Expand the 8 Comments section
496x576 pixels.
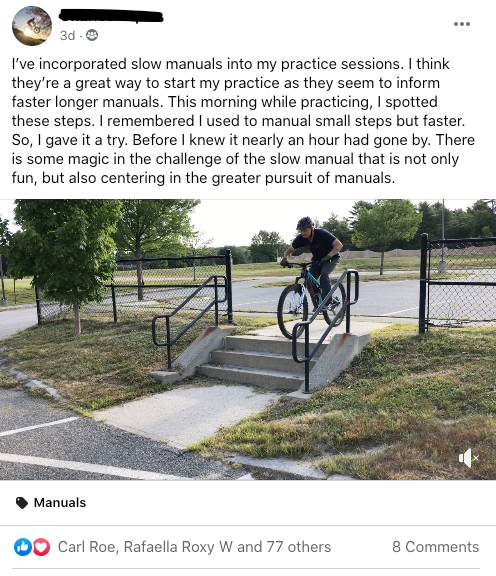tap(435, 547)
